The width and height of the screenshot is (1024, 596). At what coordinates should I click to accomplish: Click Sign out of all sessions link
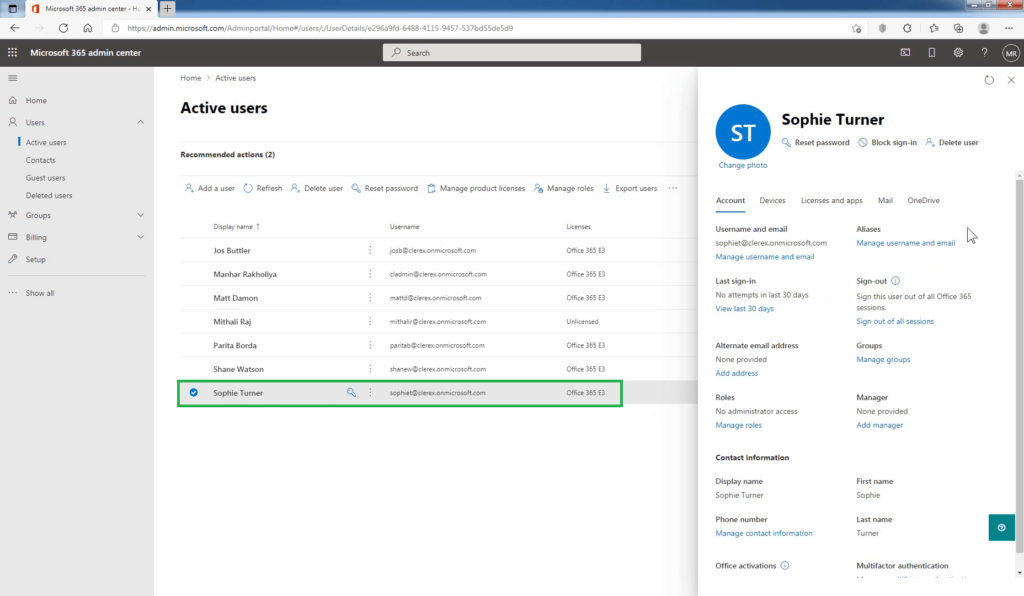click(895, 321)
